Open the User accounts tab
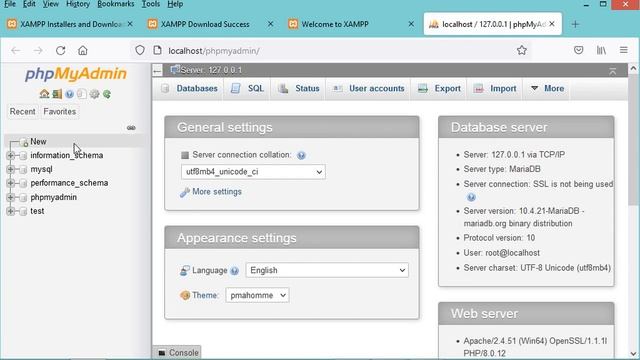Image resolution: width=640 pixels, height=360 pixels. (369, 89)
